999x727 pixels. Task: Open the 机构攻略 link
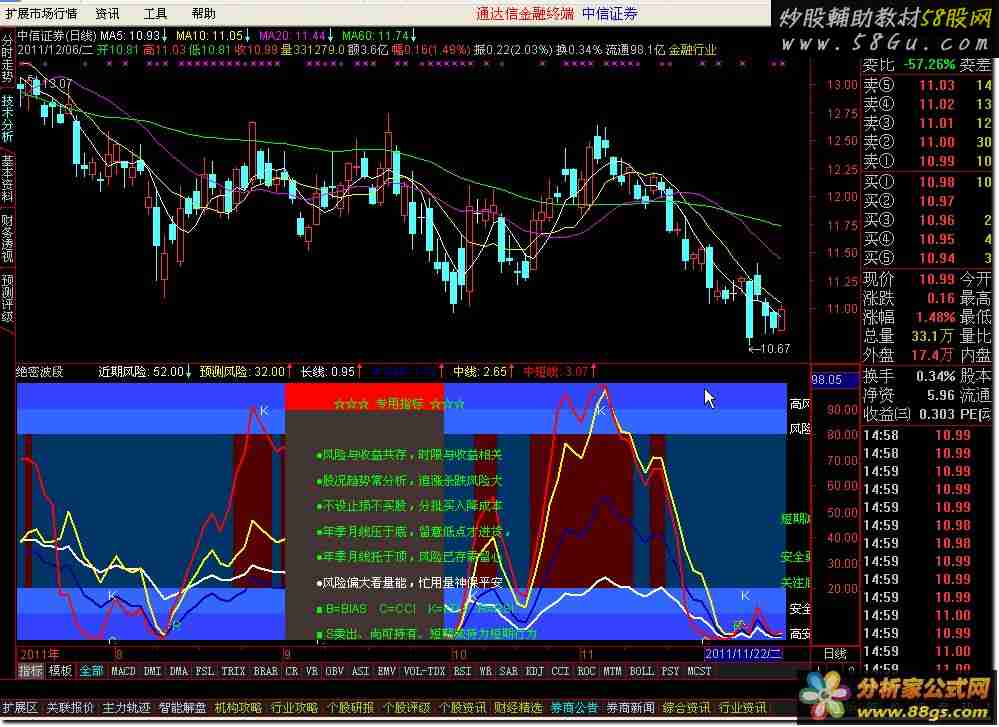[239, 708]
